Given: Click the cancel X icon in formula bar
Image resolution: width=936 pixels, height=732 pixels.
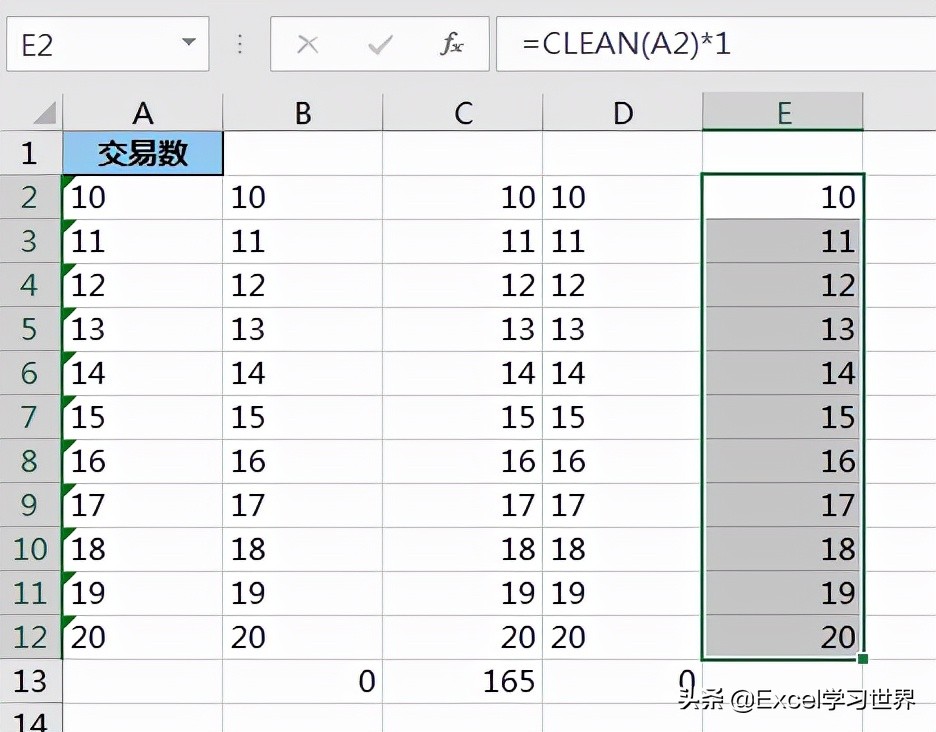Looking at the screenshot, I should (x=307, y=44).
